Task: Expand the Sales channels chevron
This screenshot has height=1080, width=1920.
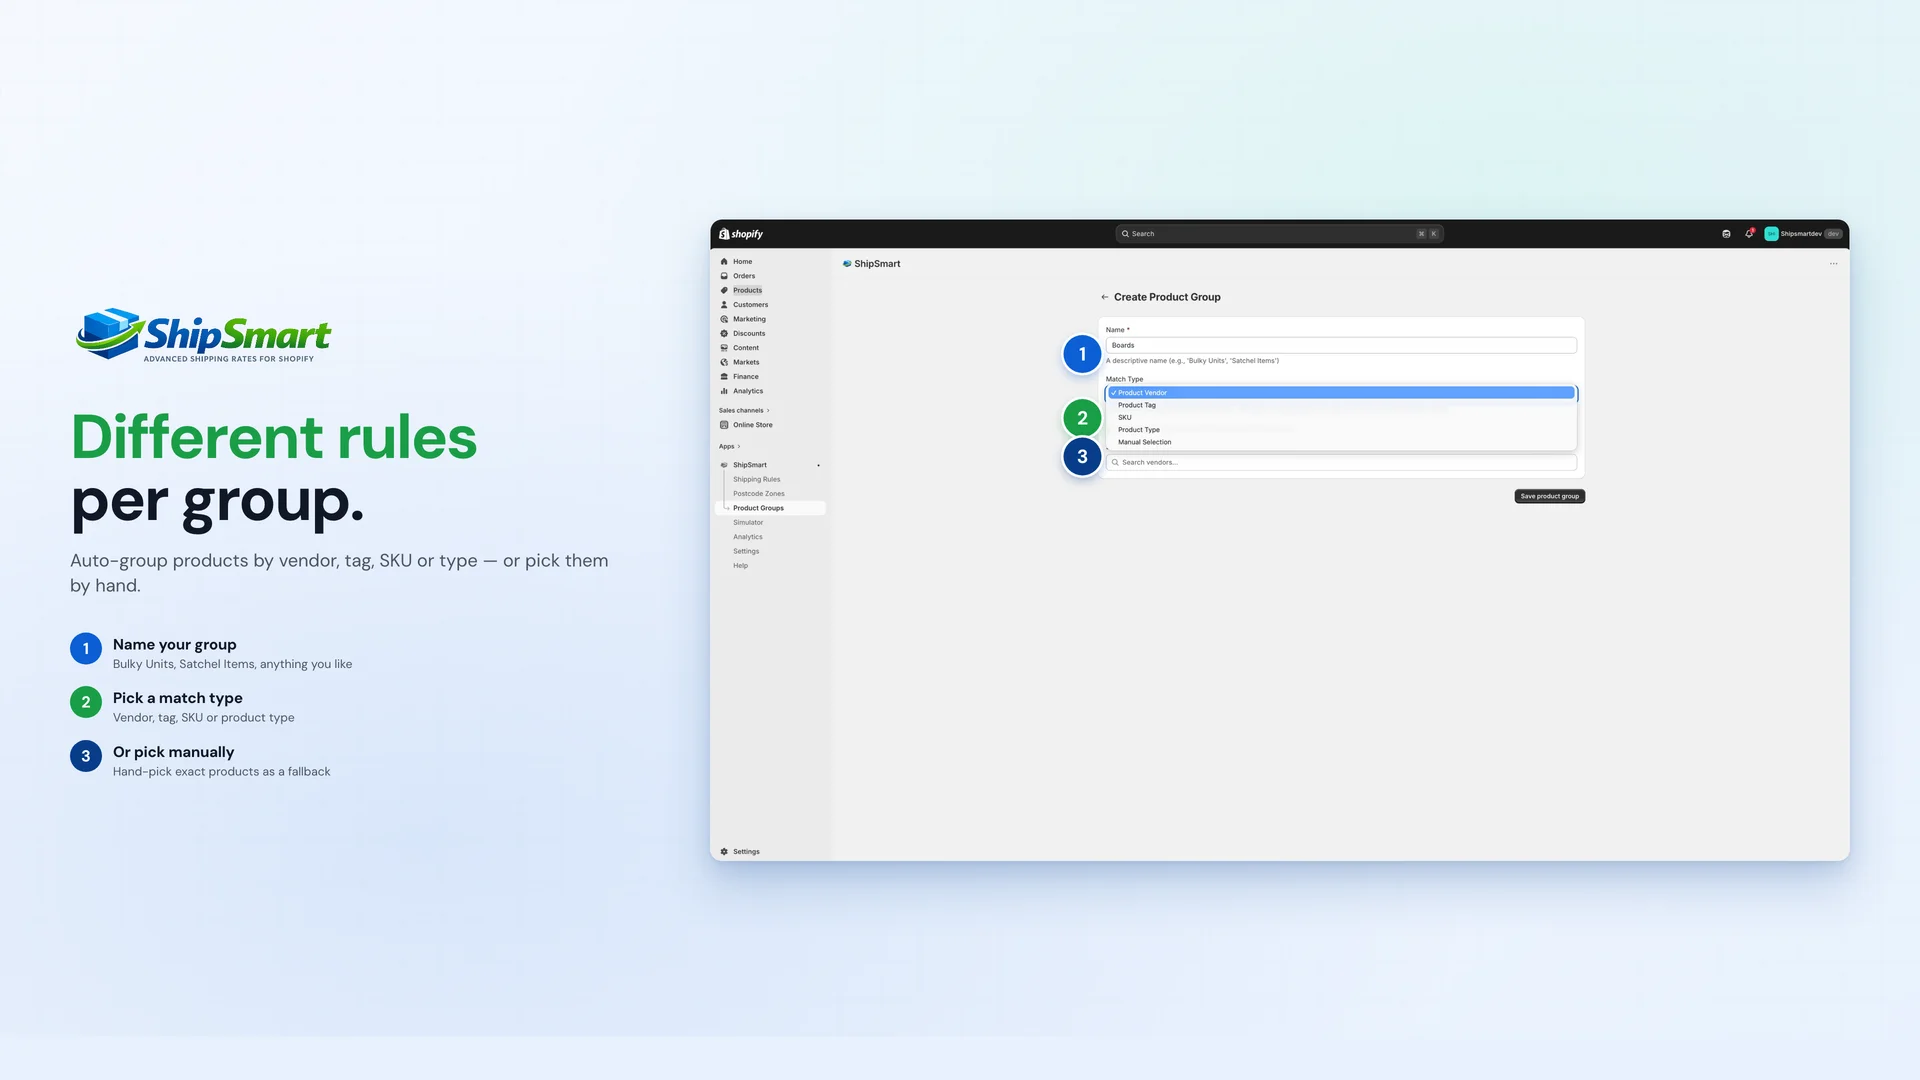Action: click(x=768, y=411)
